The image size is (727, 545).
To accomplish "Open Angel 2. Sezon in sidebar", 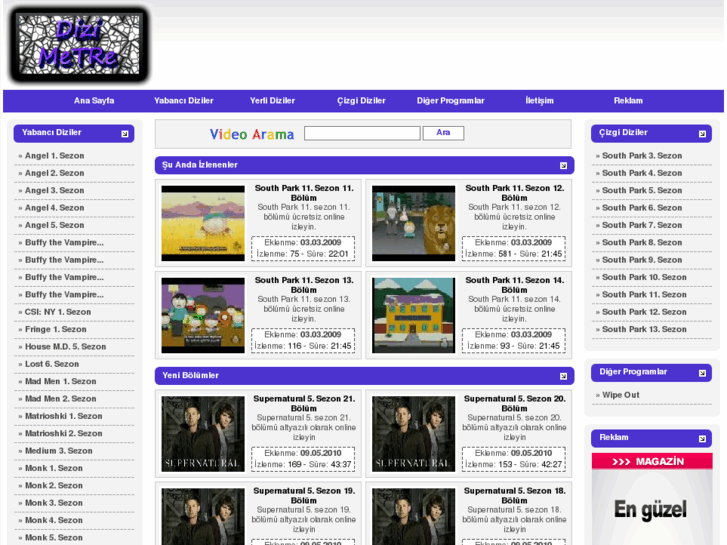I will coord(54,173).
